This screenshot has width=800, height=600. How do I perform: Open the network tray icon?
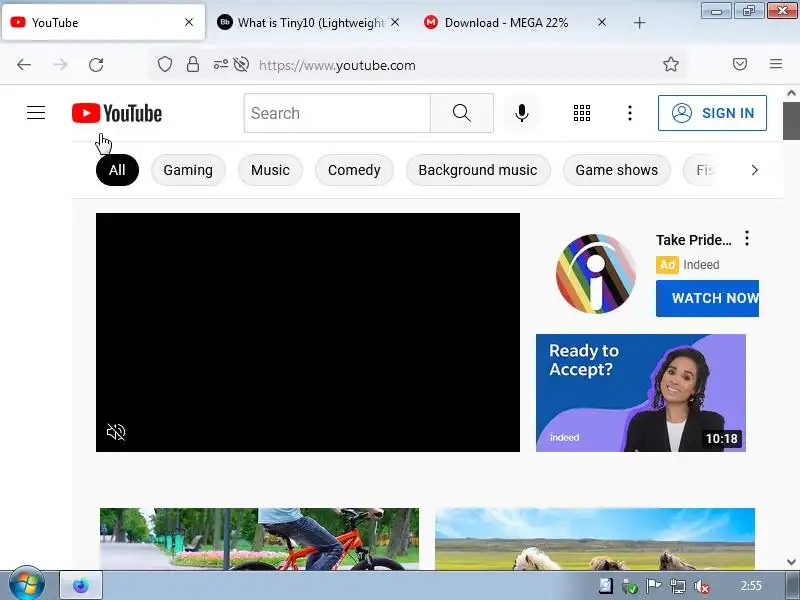pyautogui.click(x=678, y=586)
